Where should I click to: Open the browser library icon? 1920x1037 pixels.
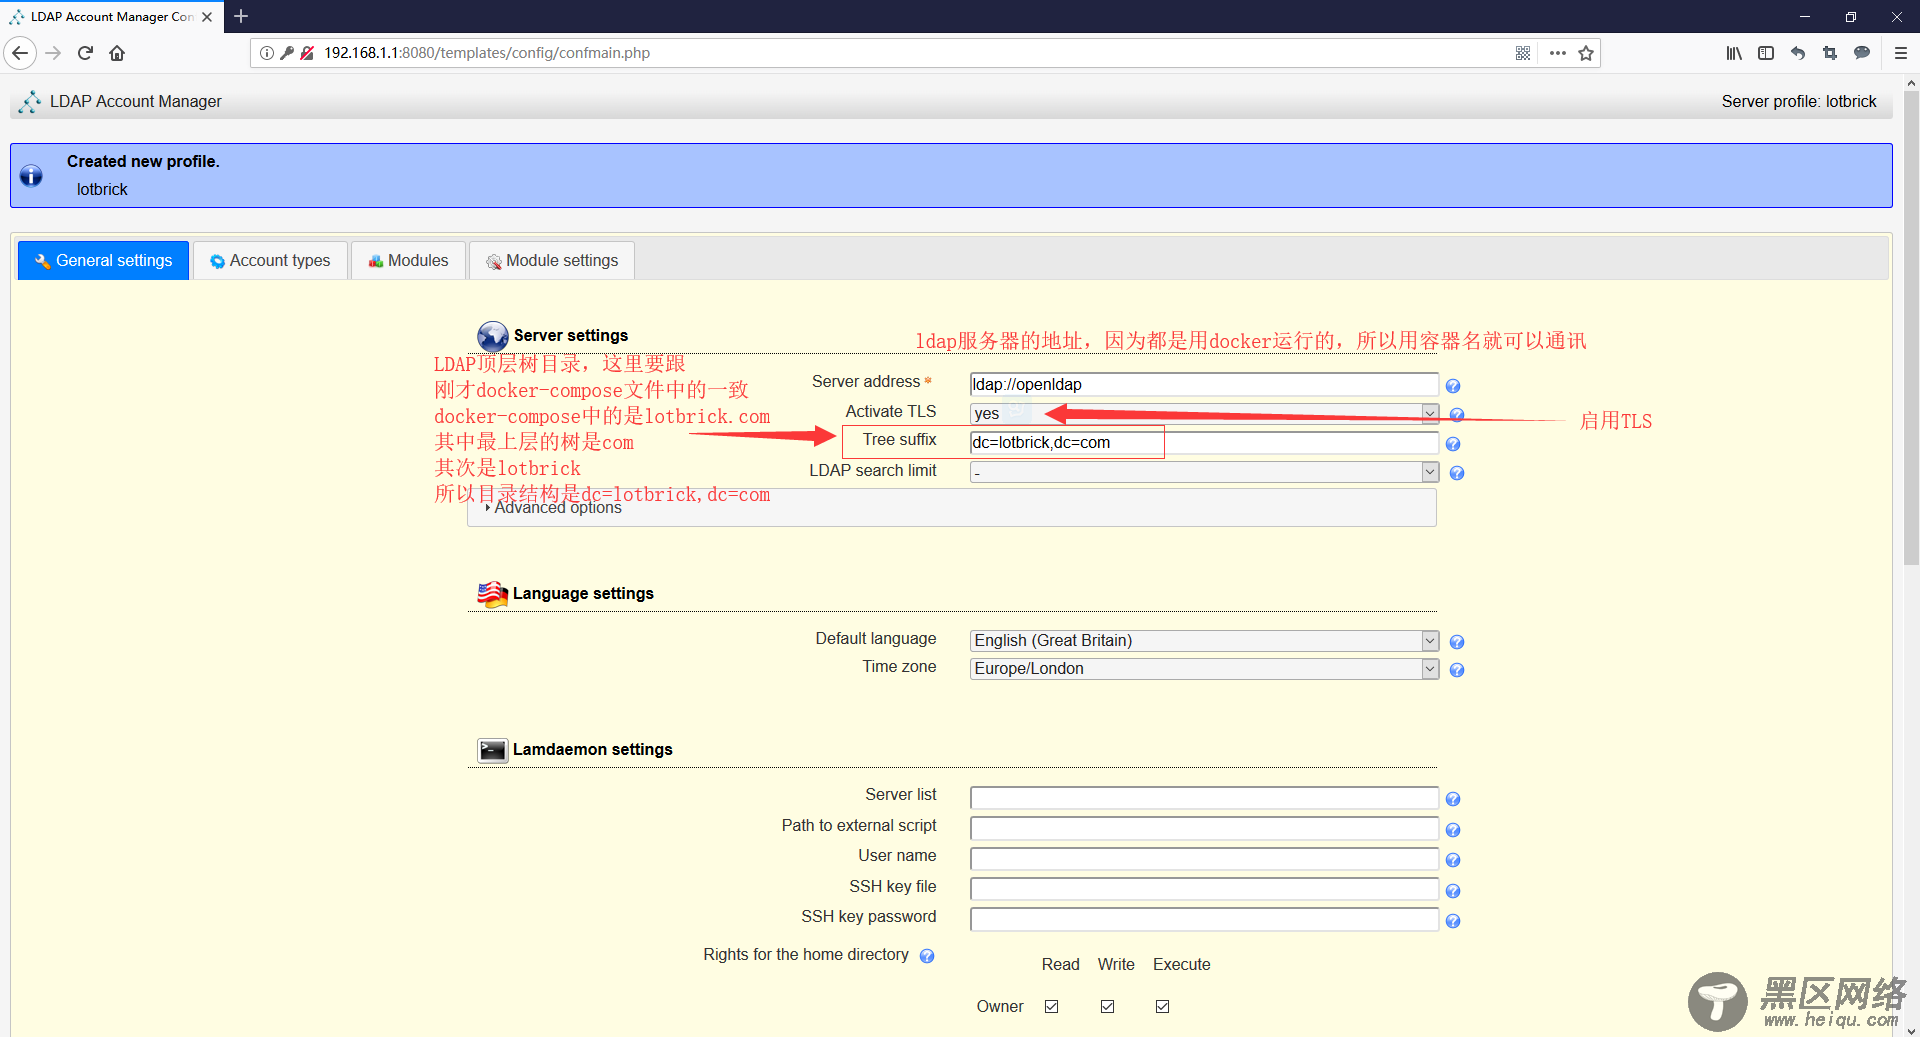pos(1734,53)
